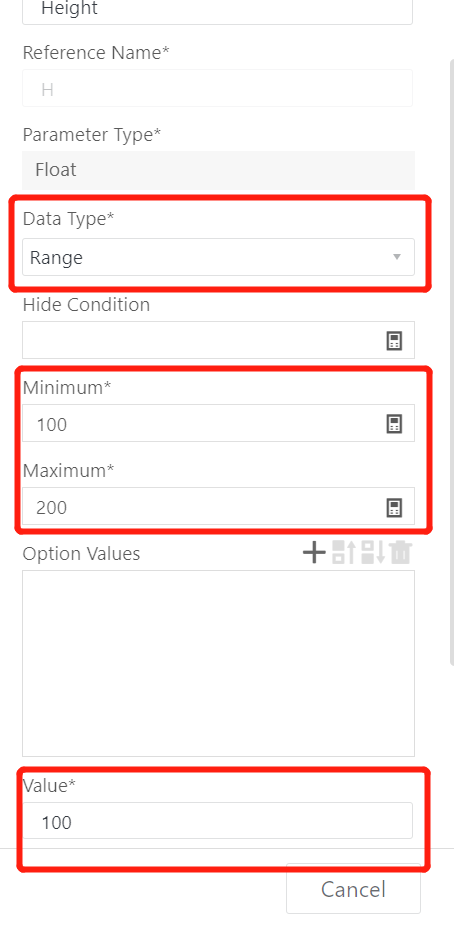Click inside the empty Option Values list
This screenshot has height=928, width=454.
click(218, 663)
